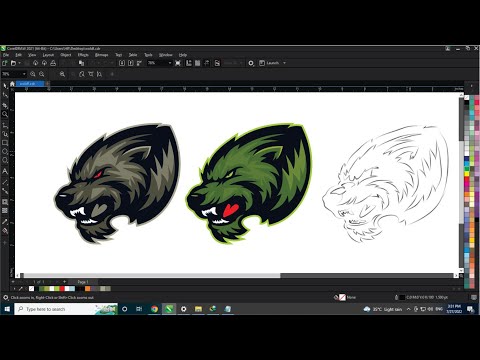Open the Layout menu
The height and width of the screenshot is (360, 480).
(x=48, y=55)
